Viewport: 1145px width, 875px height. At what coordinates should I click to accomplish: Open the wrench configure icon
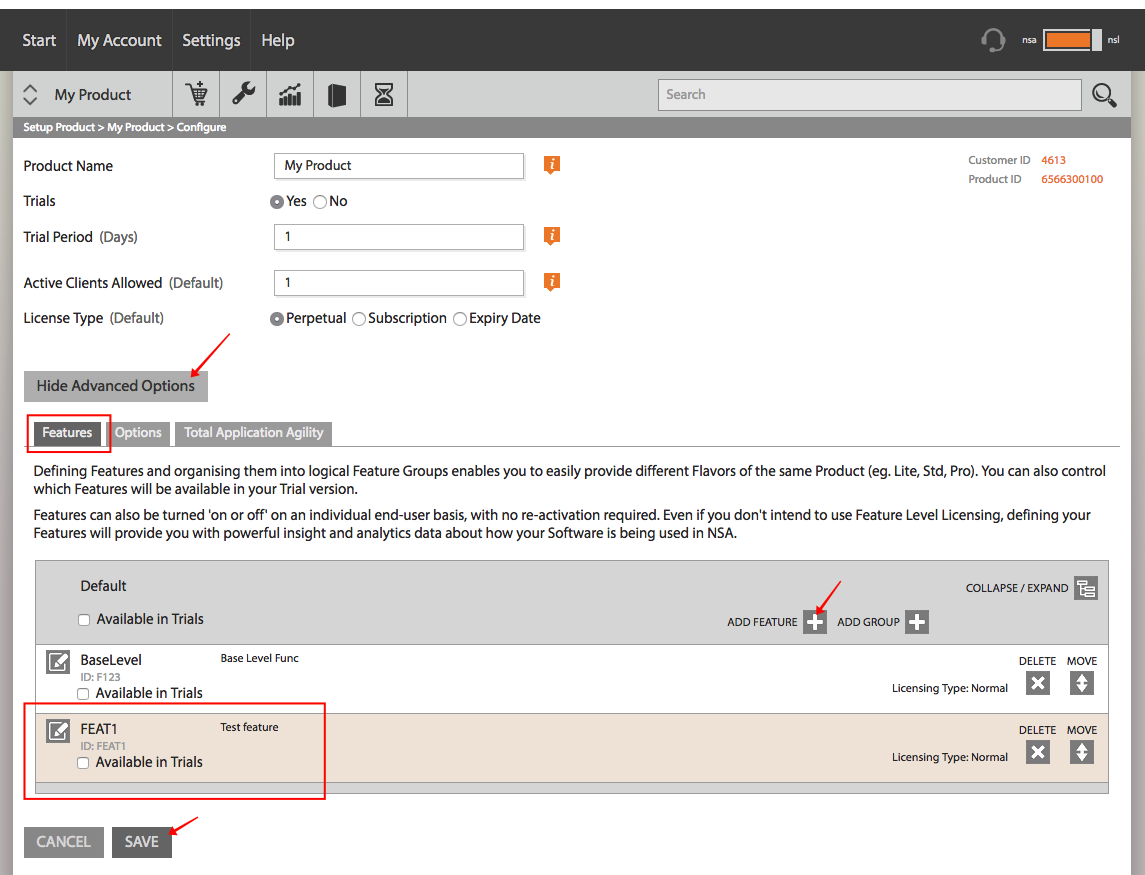[x=243, y=94]
